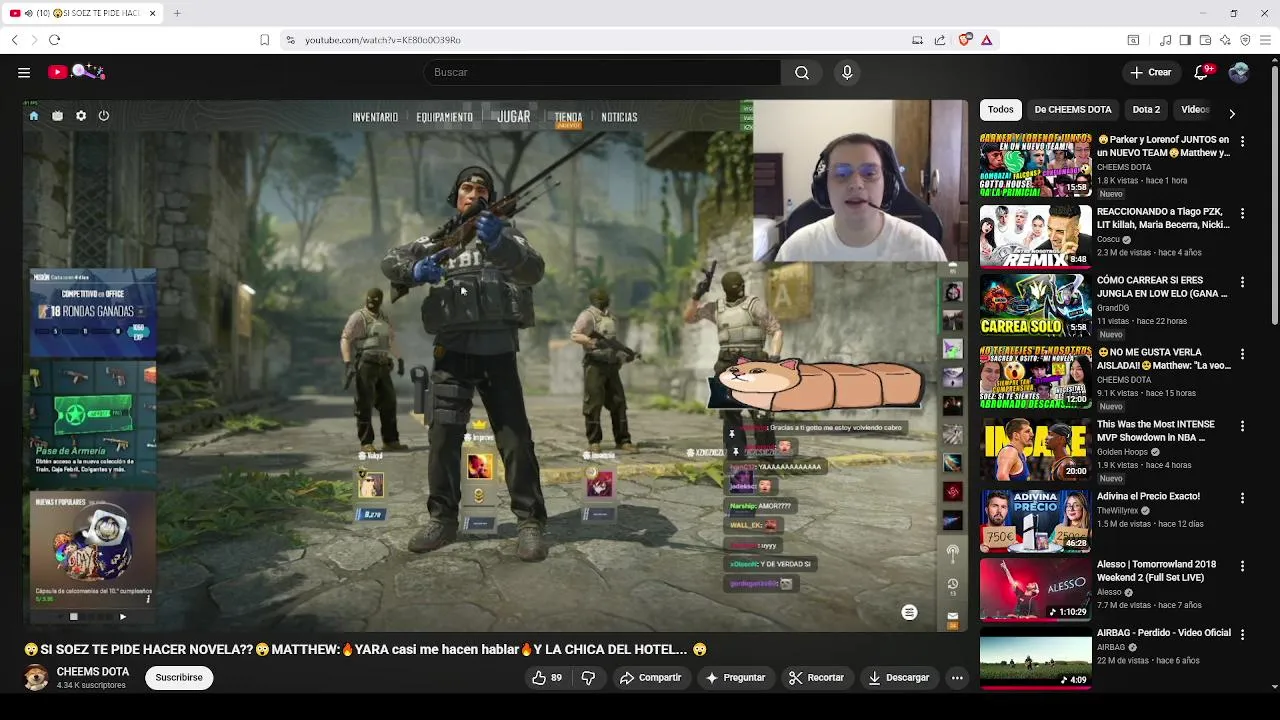Subscribe with the Suscribirse button
1280x720 pixels.
179,678
